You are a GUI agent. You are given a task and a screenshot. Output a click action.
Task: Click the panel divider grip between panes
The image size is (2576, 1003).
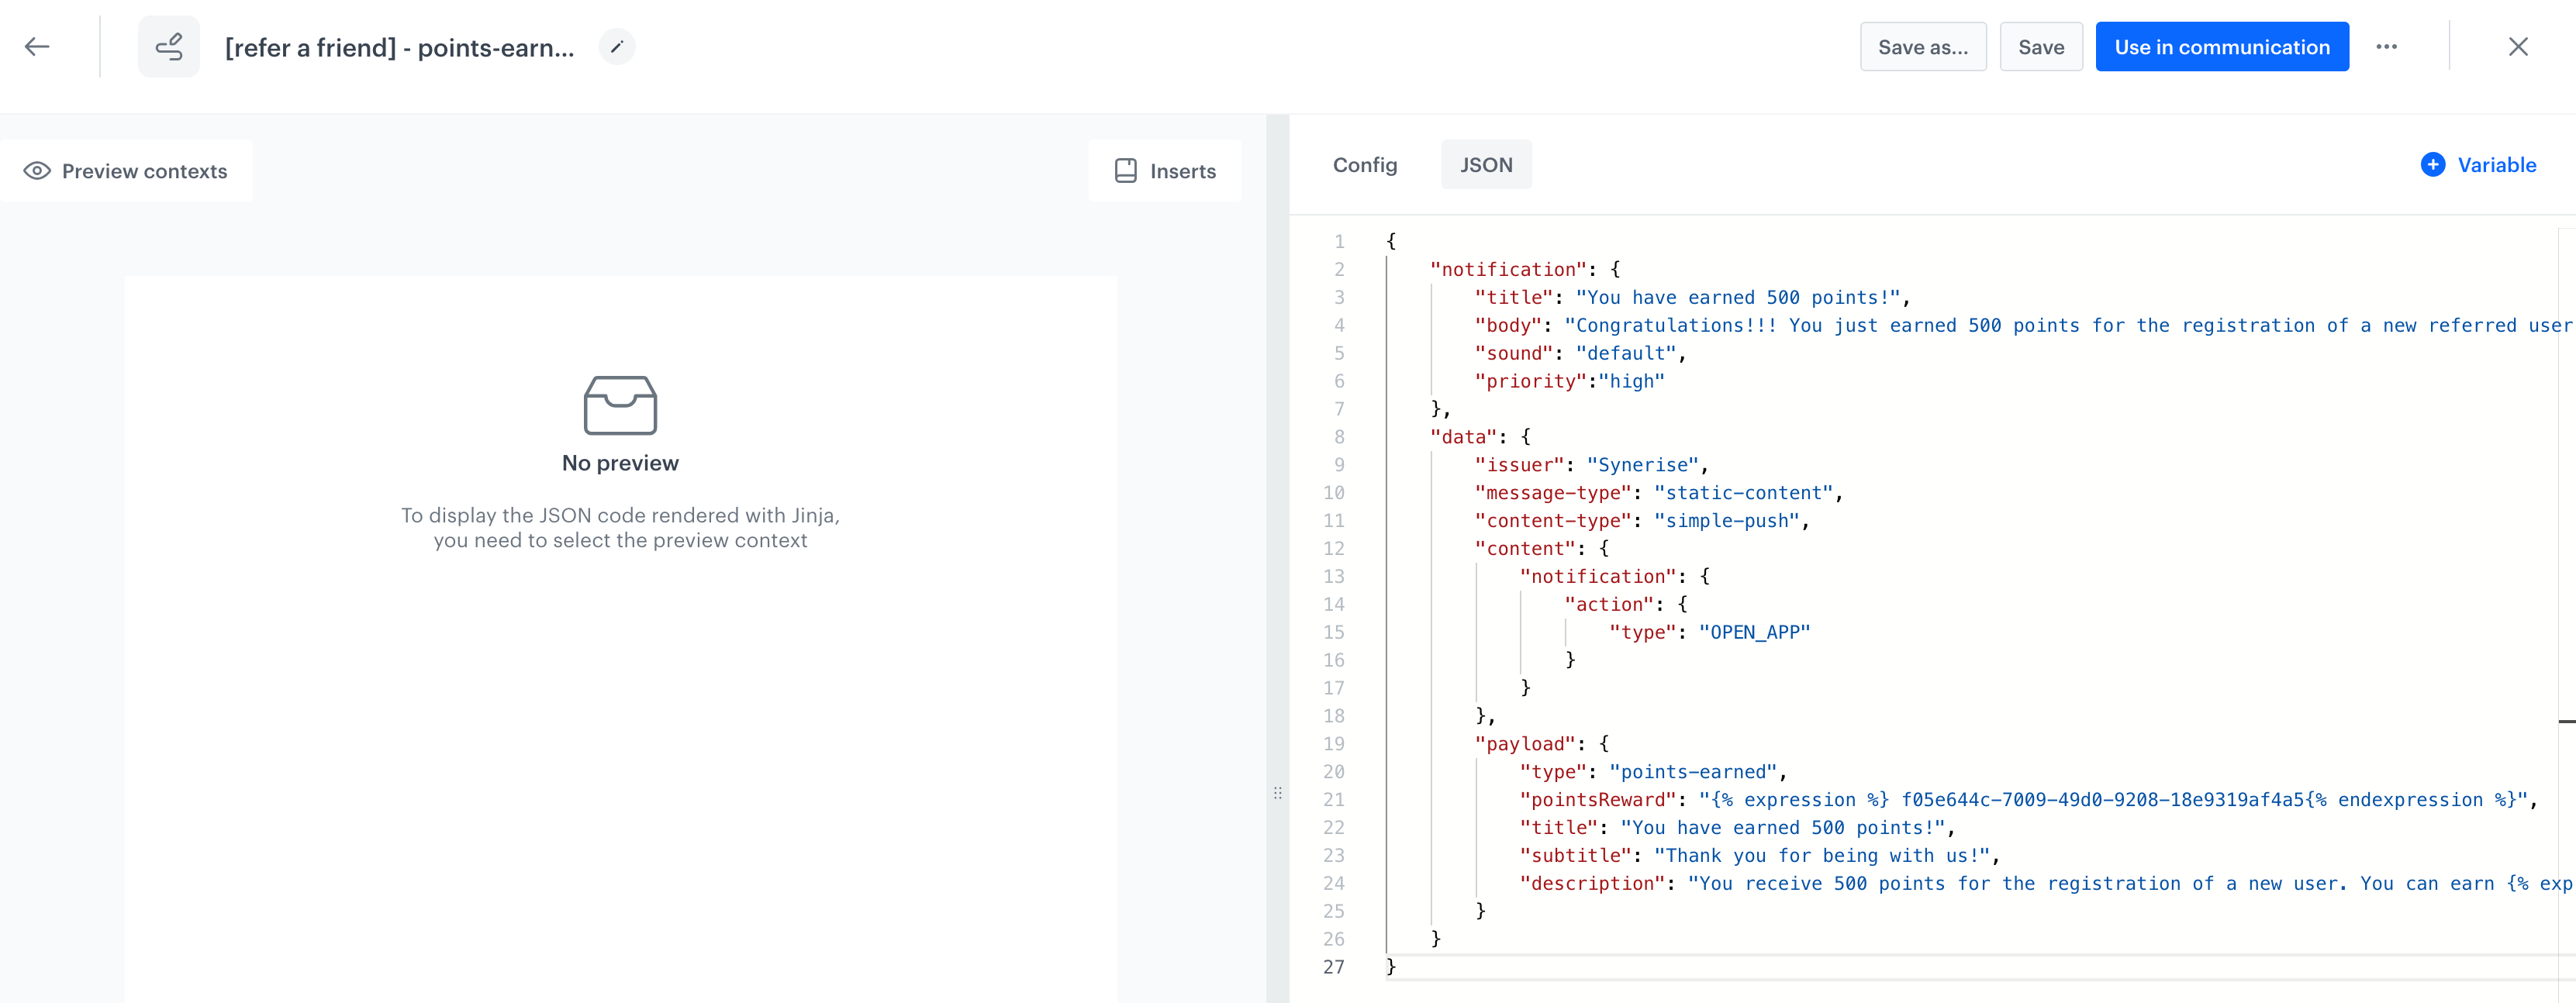click(1278, 792)
